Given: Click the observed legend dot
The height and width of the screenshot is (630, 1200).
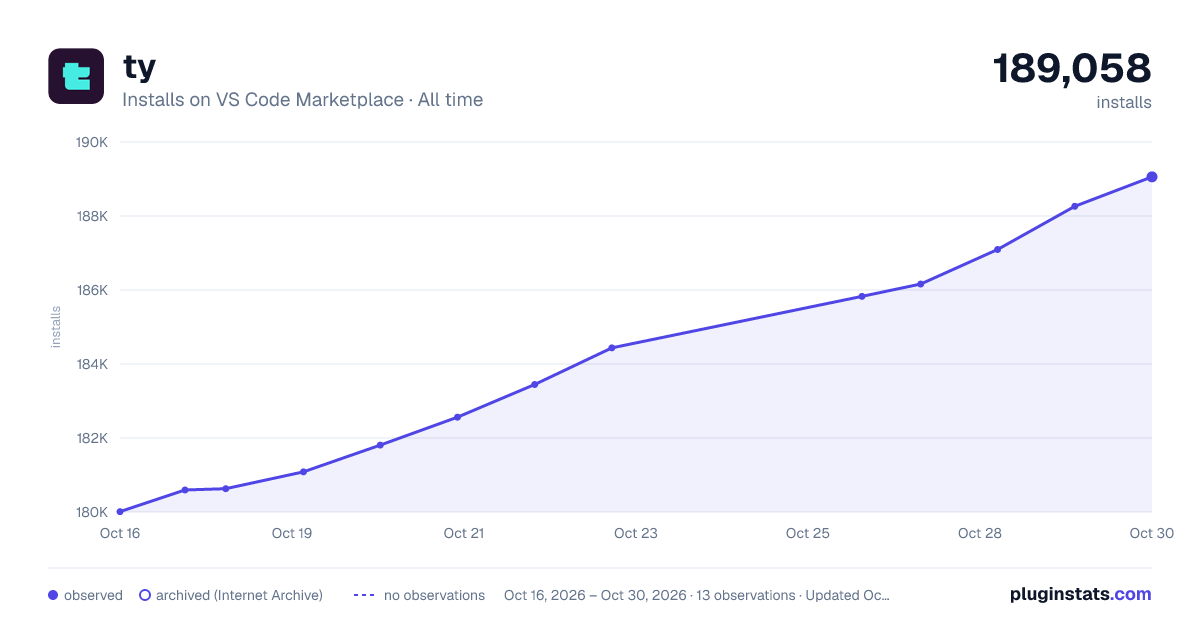Looking at the screenshot, I should coord(53,595).
